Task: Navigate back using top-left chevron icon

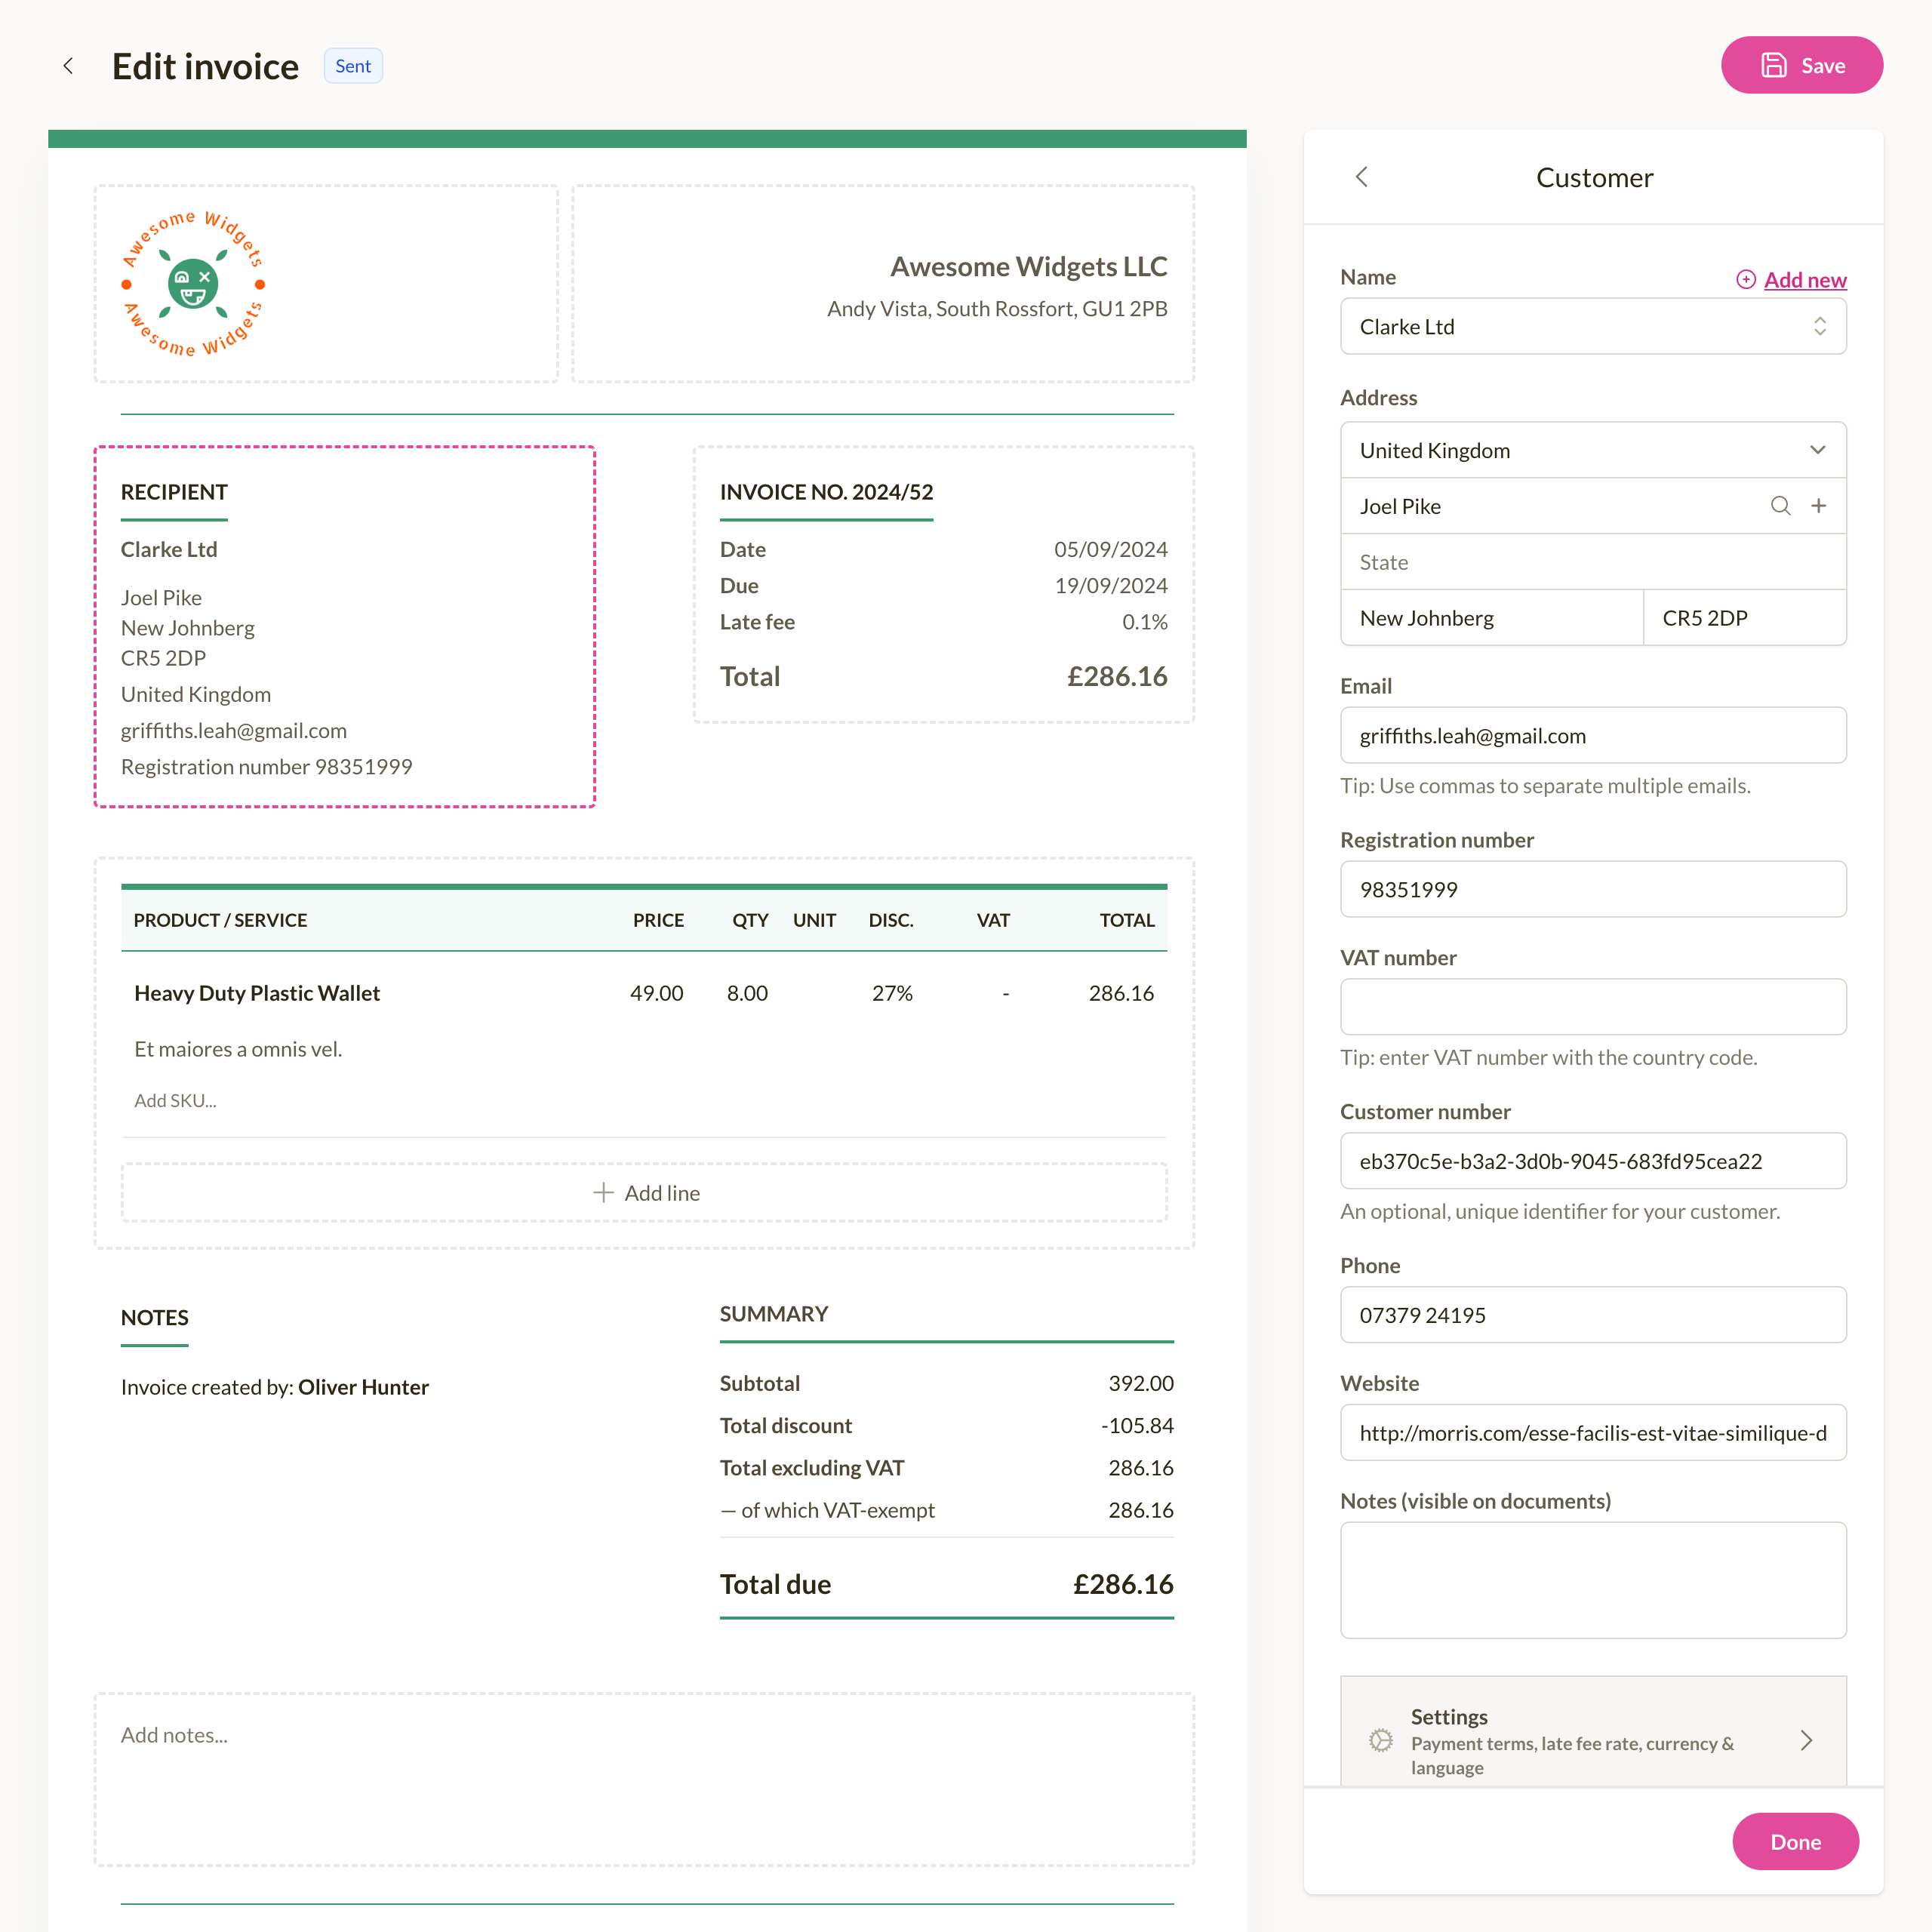Action: pyautogui.click(x=68, y=65)
